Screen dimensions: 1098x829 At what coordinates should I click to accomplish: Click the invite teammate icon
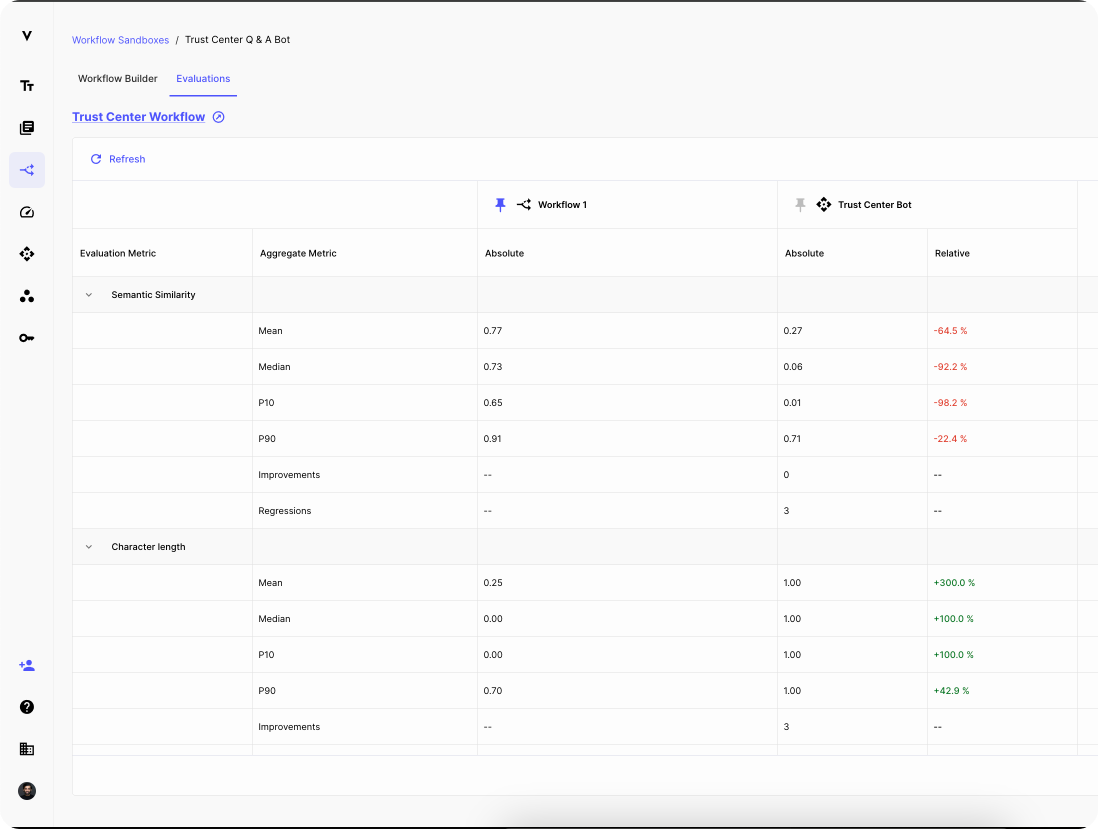tap(27, 665)
